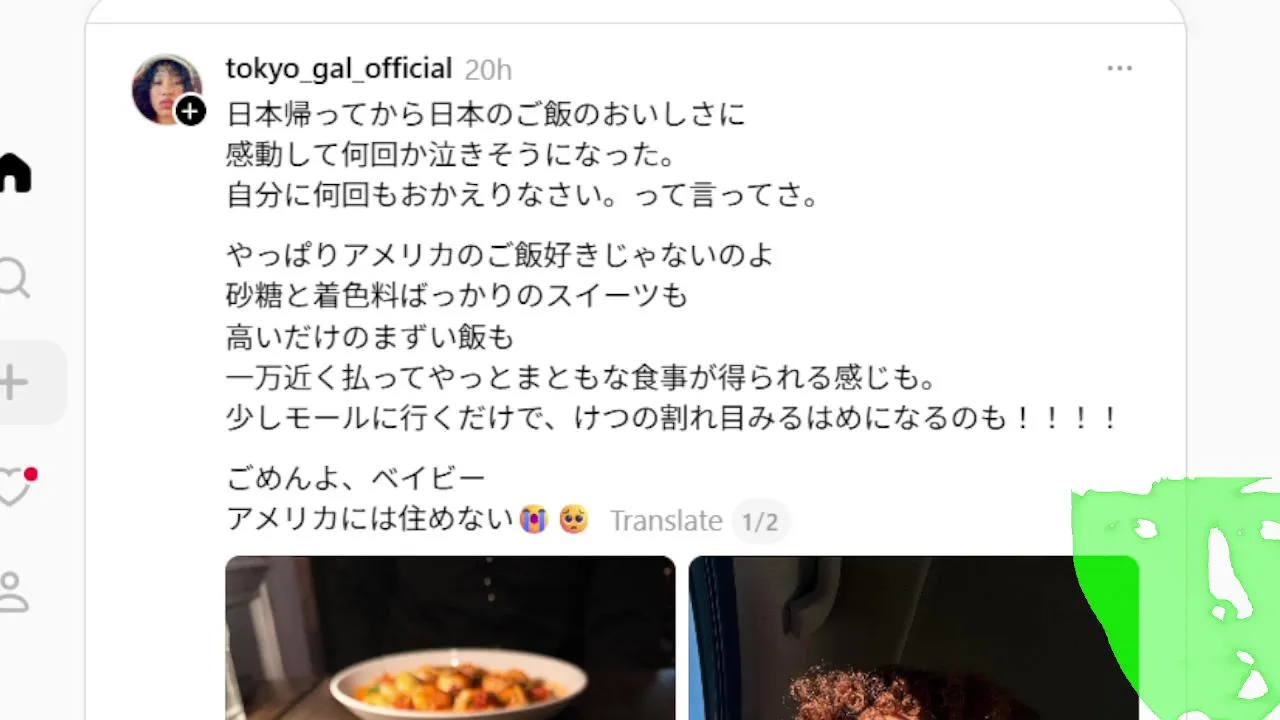Open the Home feed icon
The width and height of the screenshot is (1280, 720).
(14, 173)
